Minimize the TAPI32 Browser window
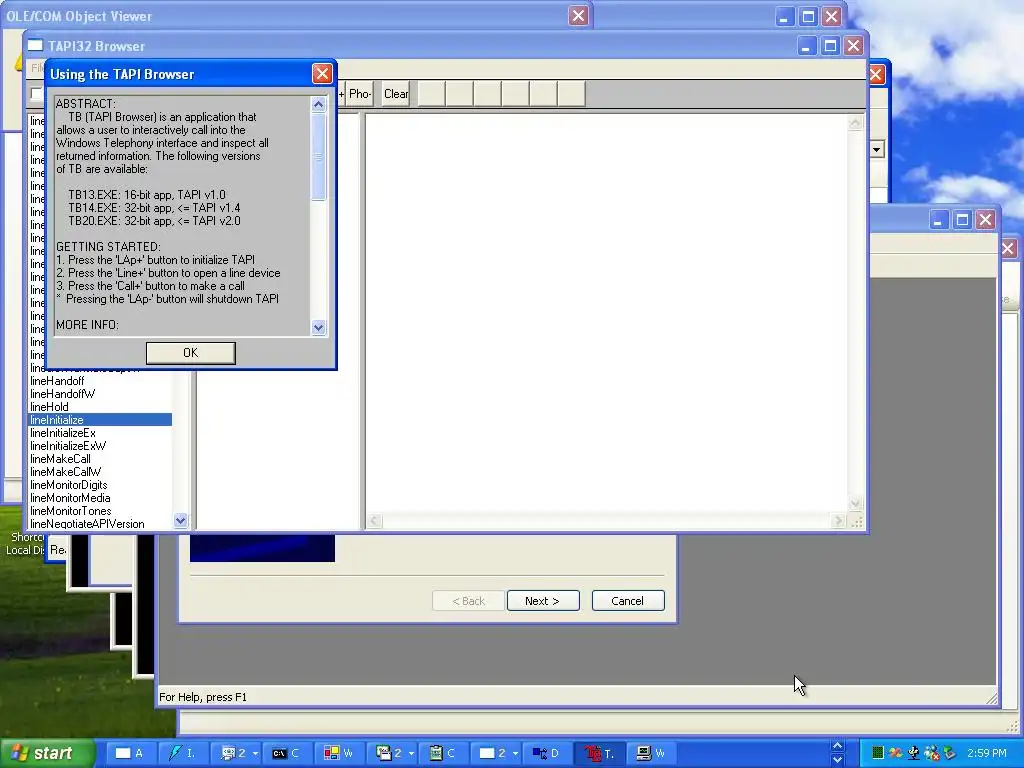Image resolution: width=1024 pixels, height=768 pixels. pyautogui.click(x=807, y=46)
